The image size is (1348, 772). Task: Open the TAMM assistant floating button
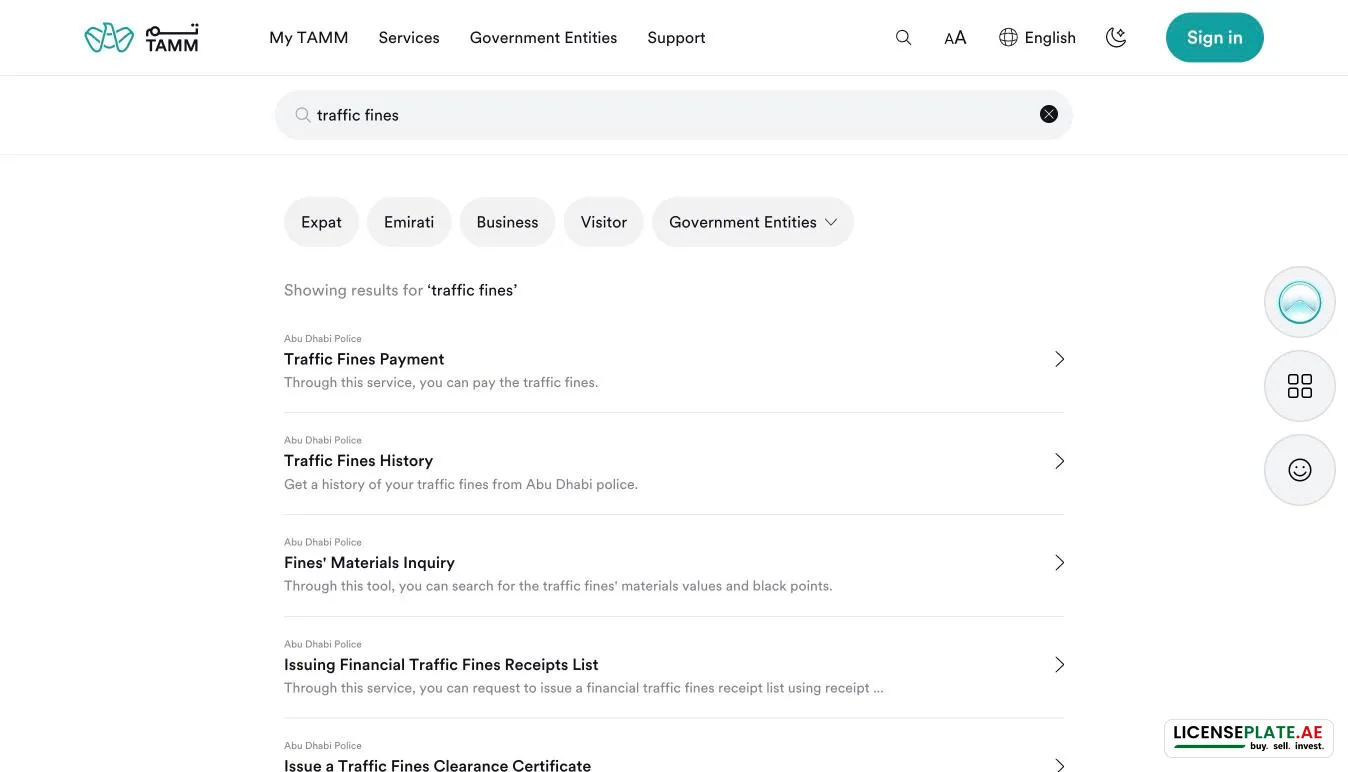click(x=1300, y=302)
